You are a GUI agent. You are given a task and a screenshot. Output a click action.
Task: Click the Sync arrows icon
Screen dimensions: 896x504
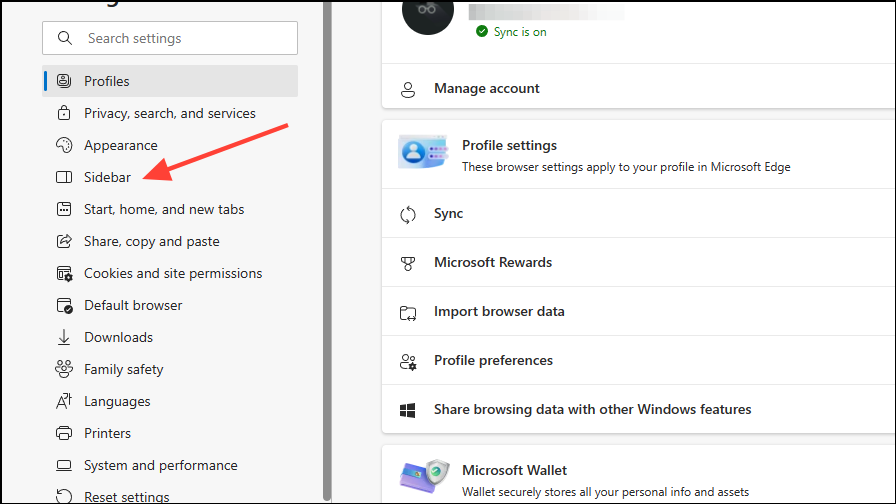pyautogui.click(x=408, y=214)
